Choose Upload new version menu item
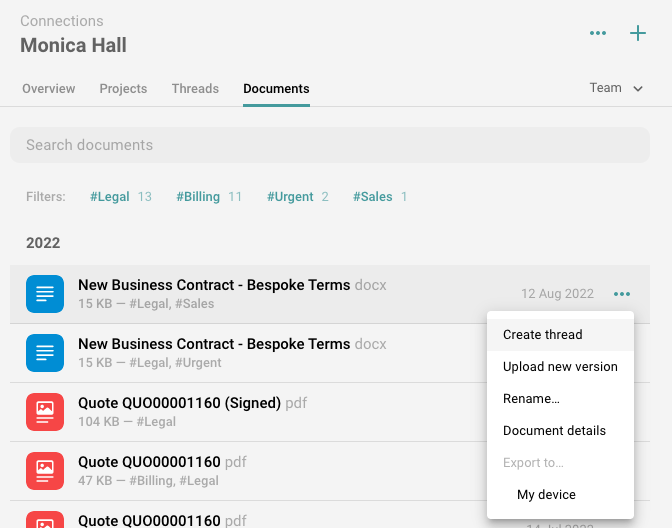The width and height of the screenshot is (672, 528). [560, 367]
